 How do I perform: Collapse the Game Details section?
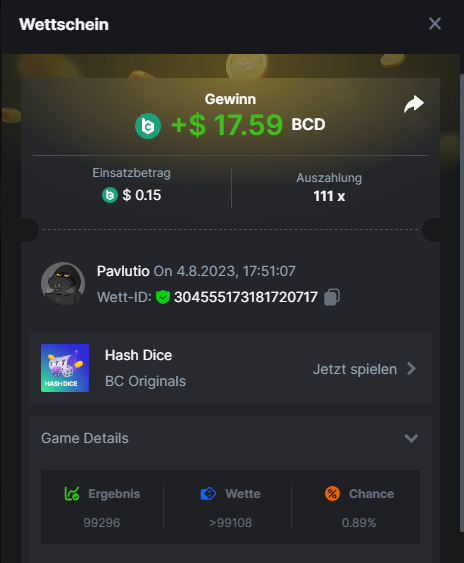click(411, 438)
